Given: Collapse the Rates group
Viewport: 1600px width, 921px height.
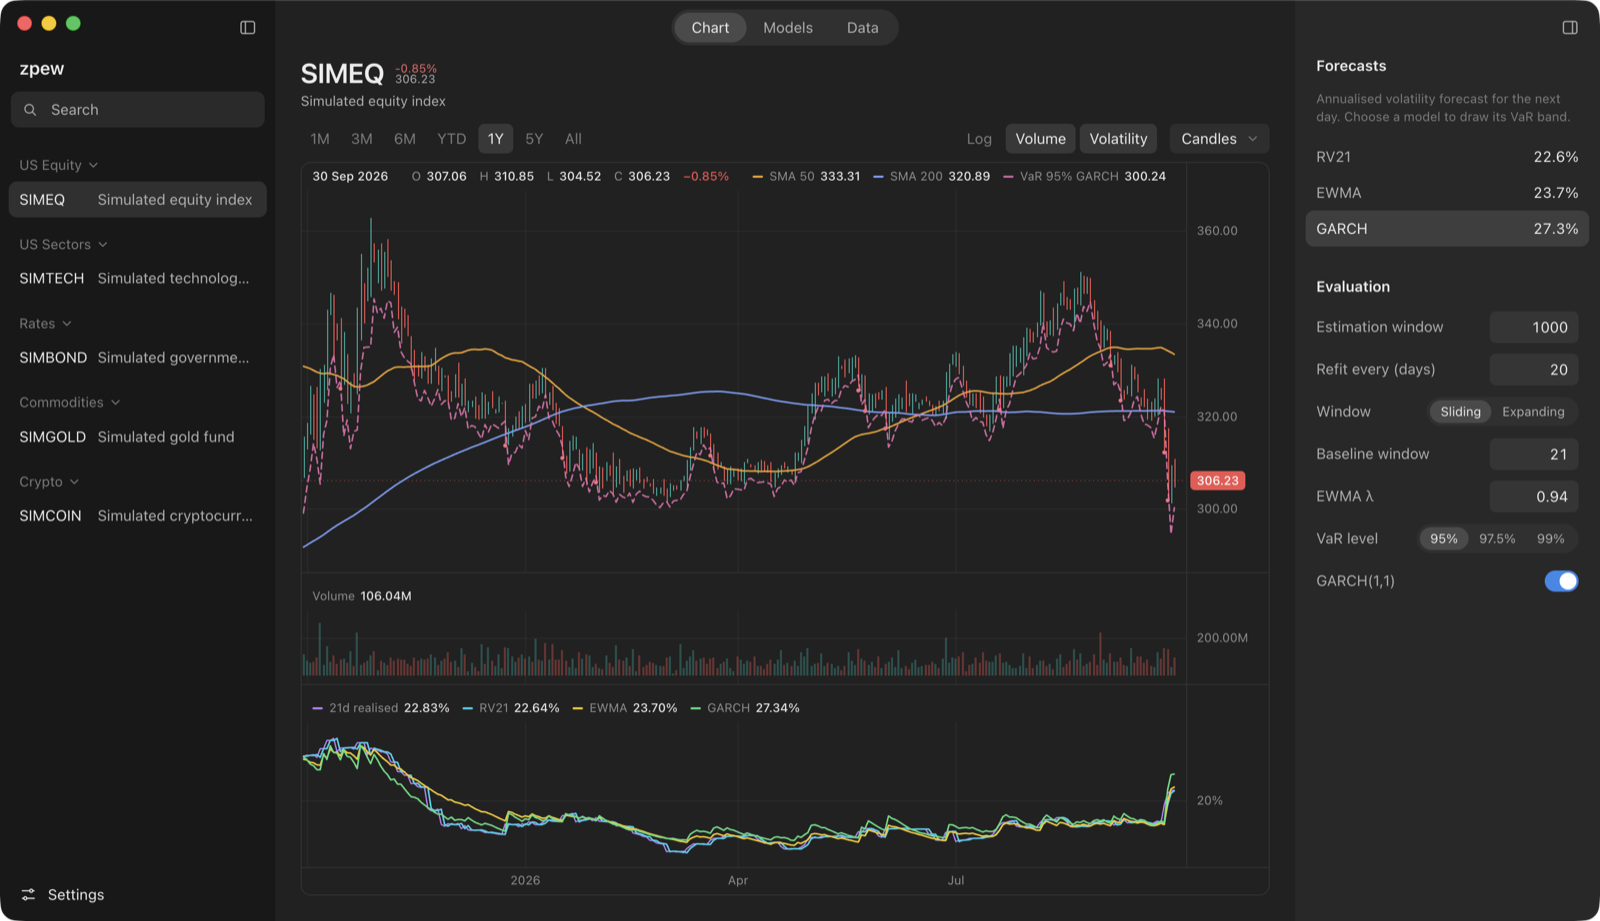Looking at the screenshot, I should [x=45, y=324].
